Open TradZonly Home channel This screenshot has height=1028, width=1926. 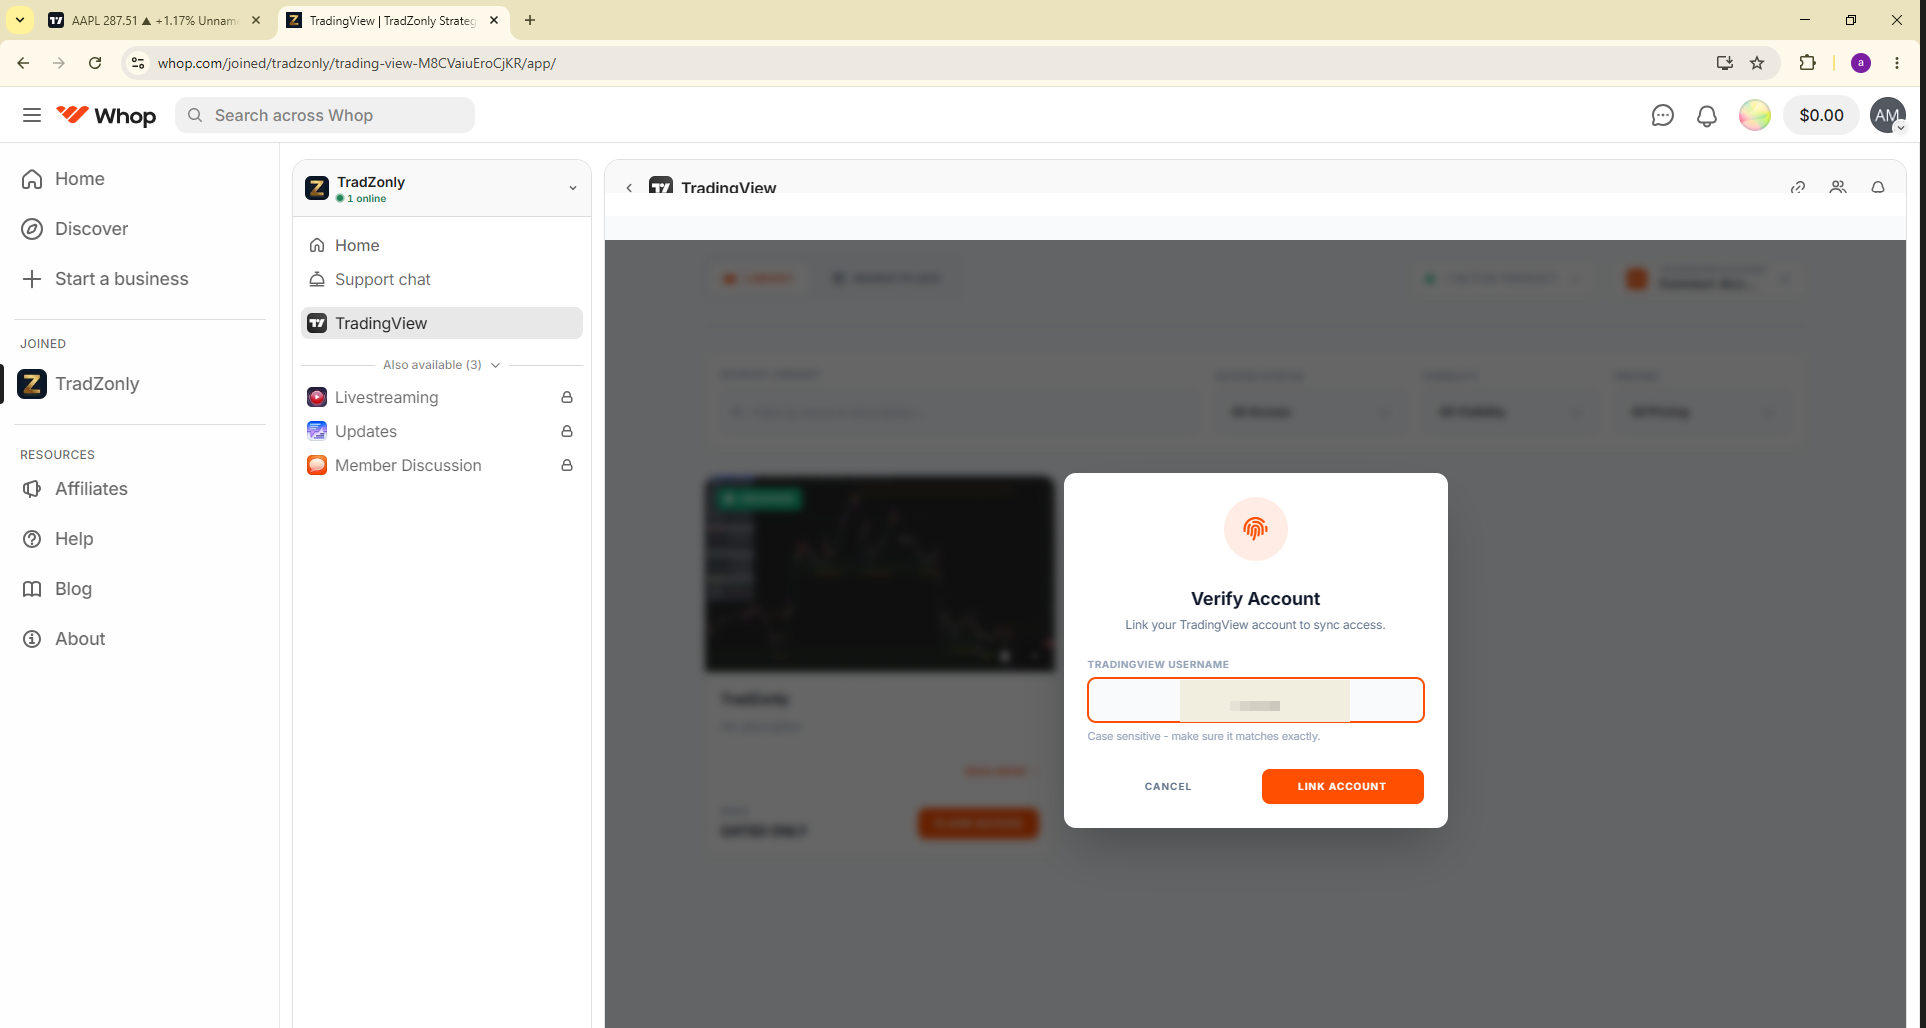click(x=441, y=245)
